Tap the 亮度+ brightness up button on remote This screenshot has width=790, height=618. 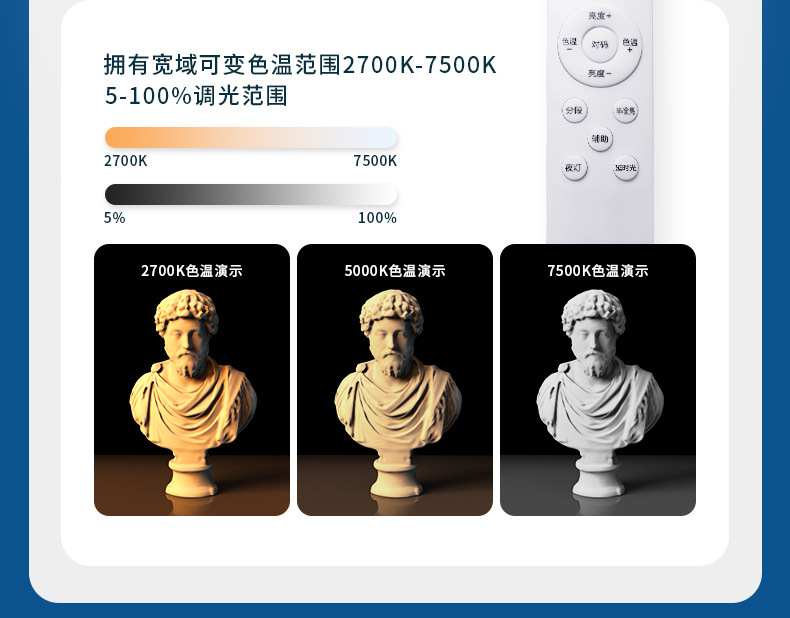pos(600,16)
